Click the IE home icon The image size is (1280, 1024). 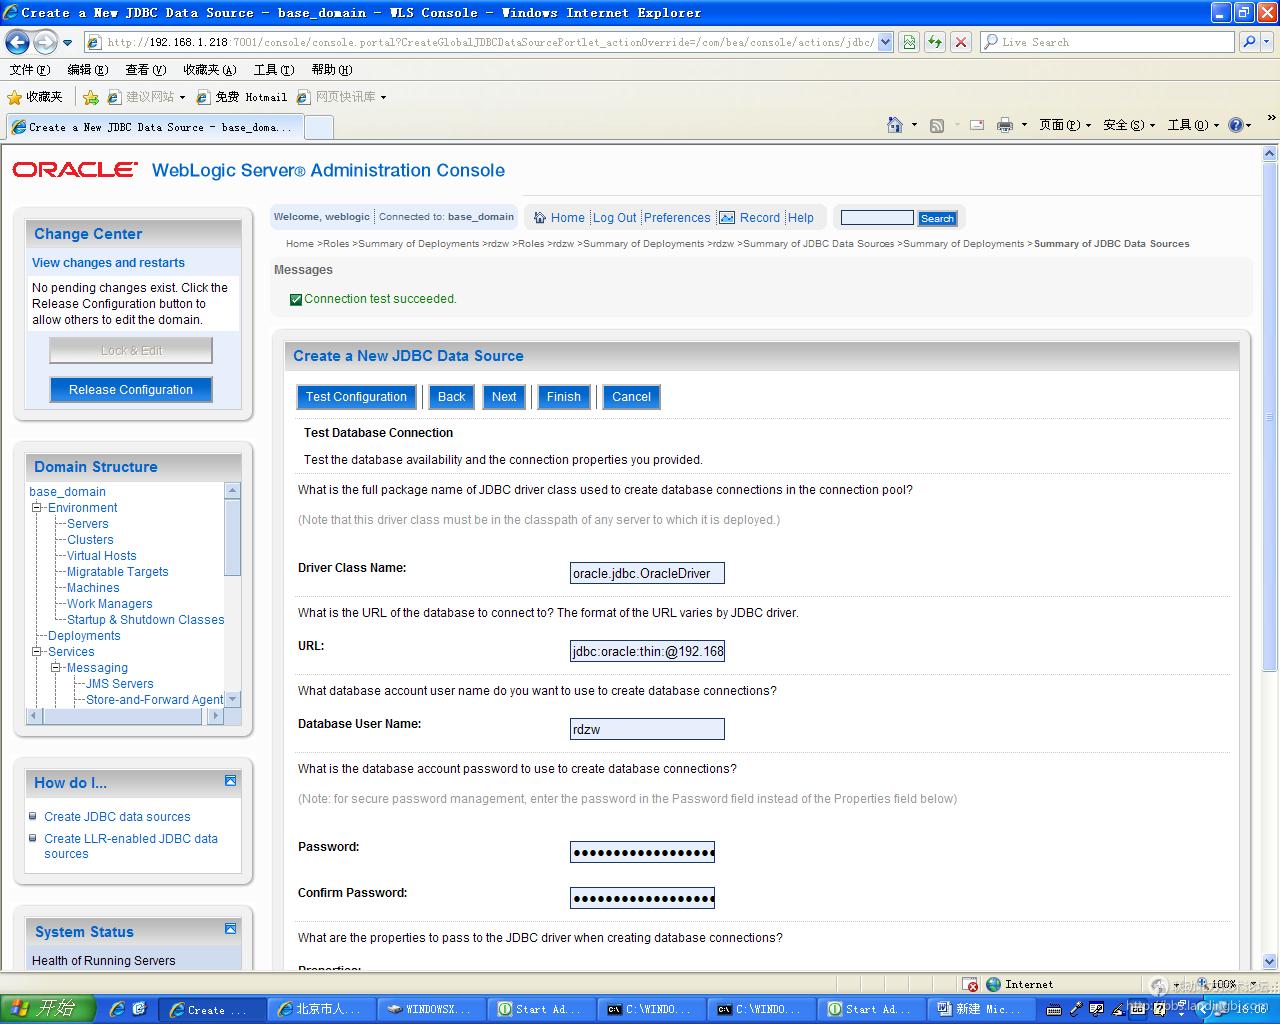895,125
